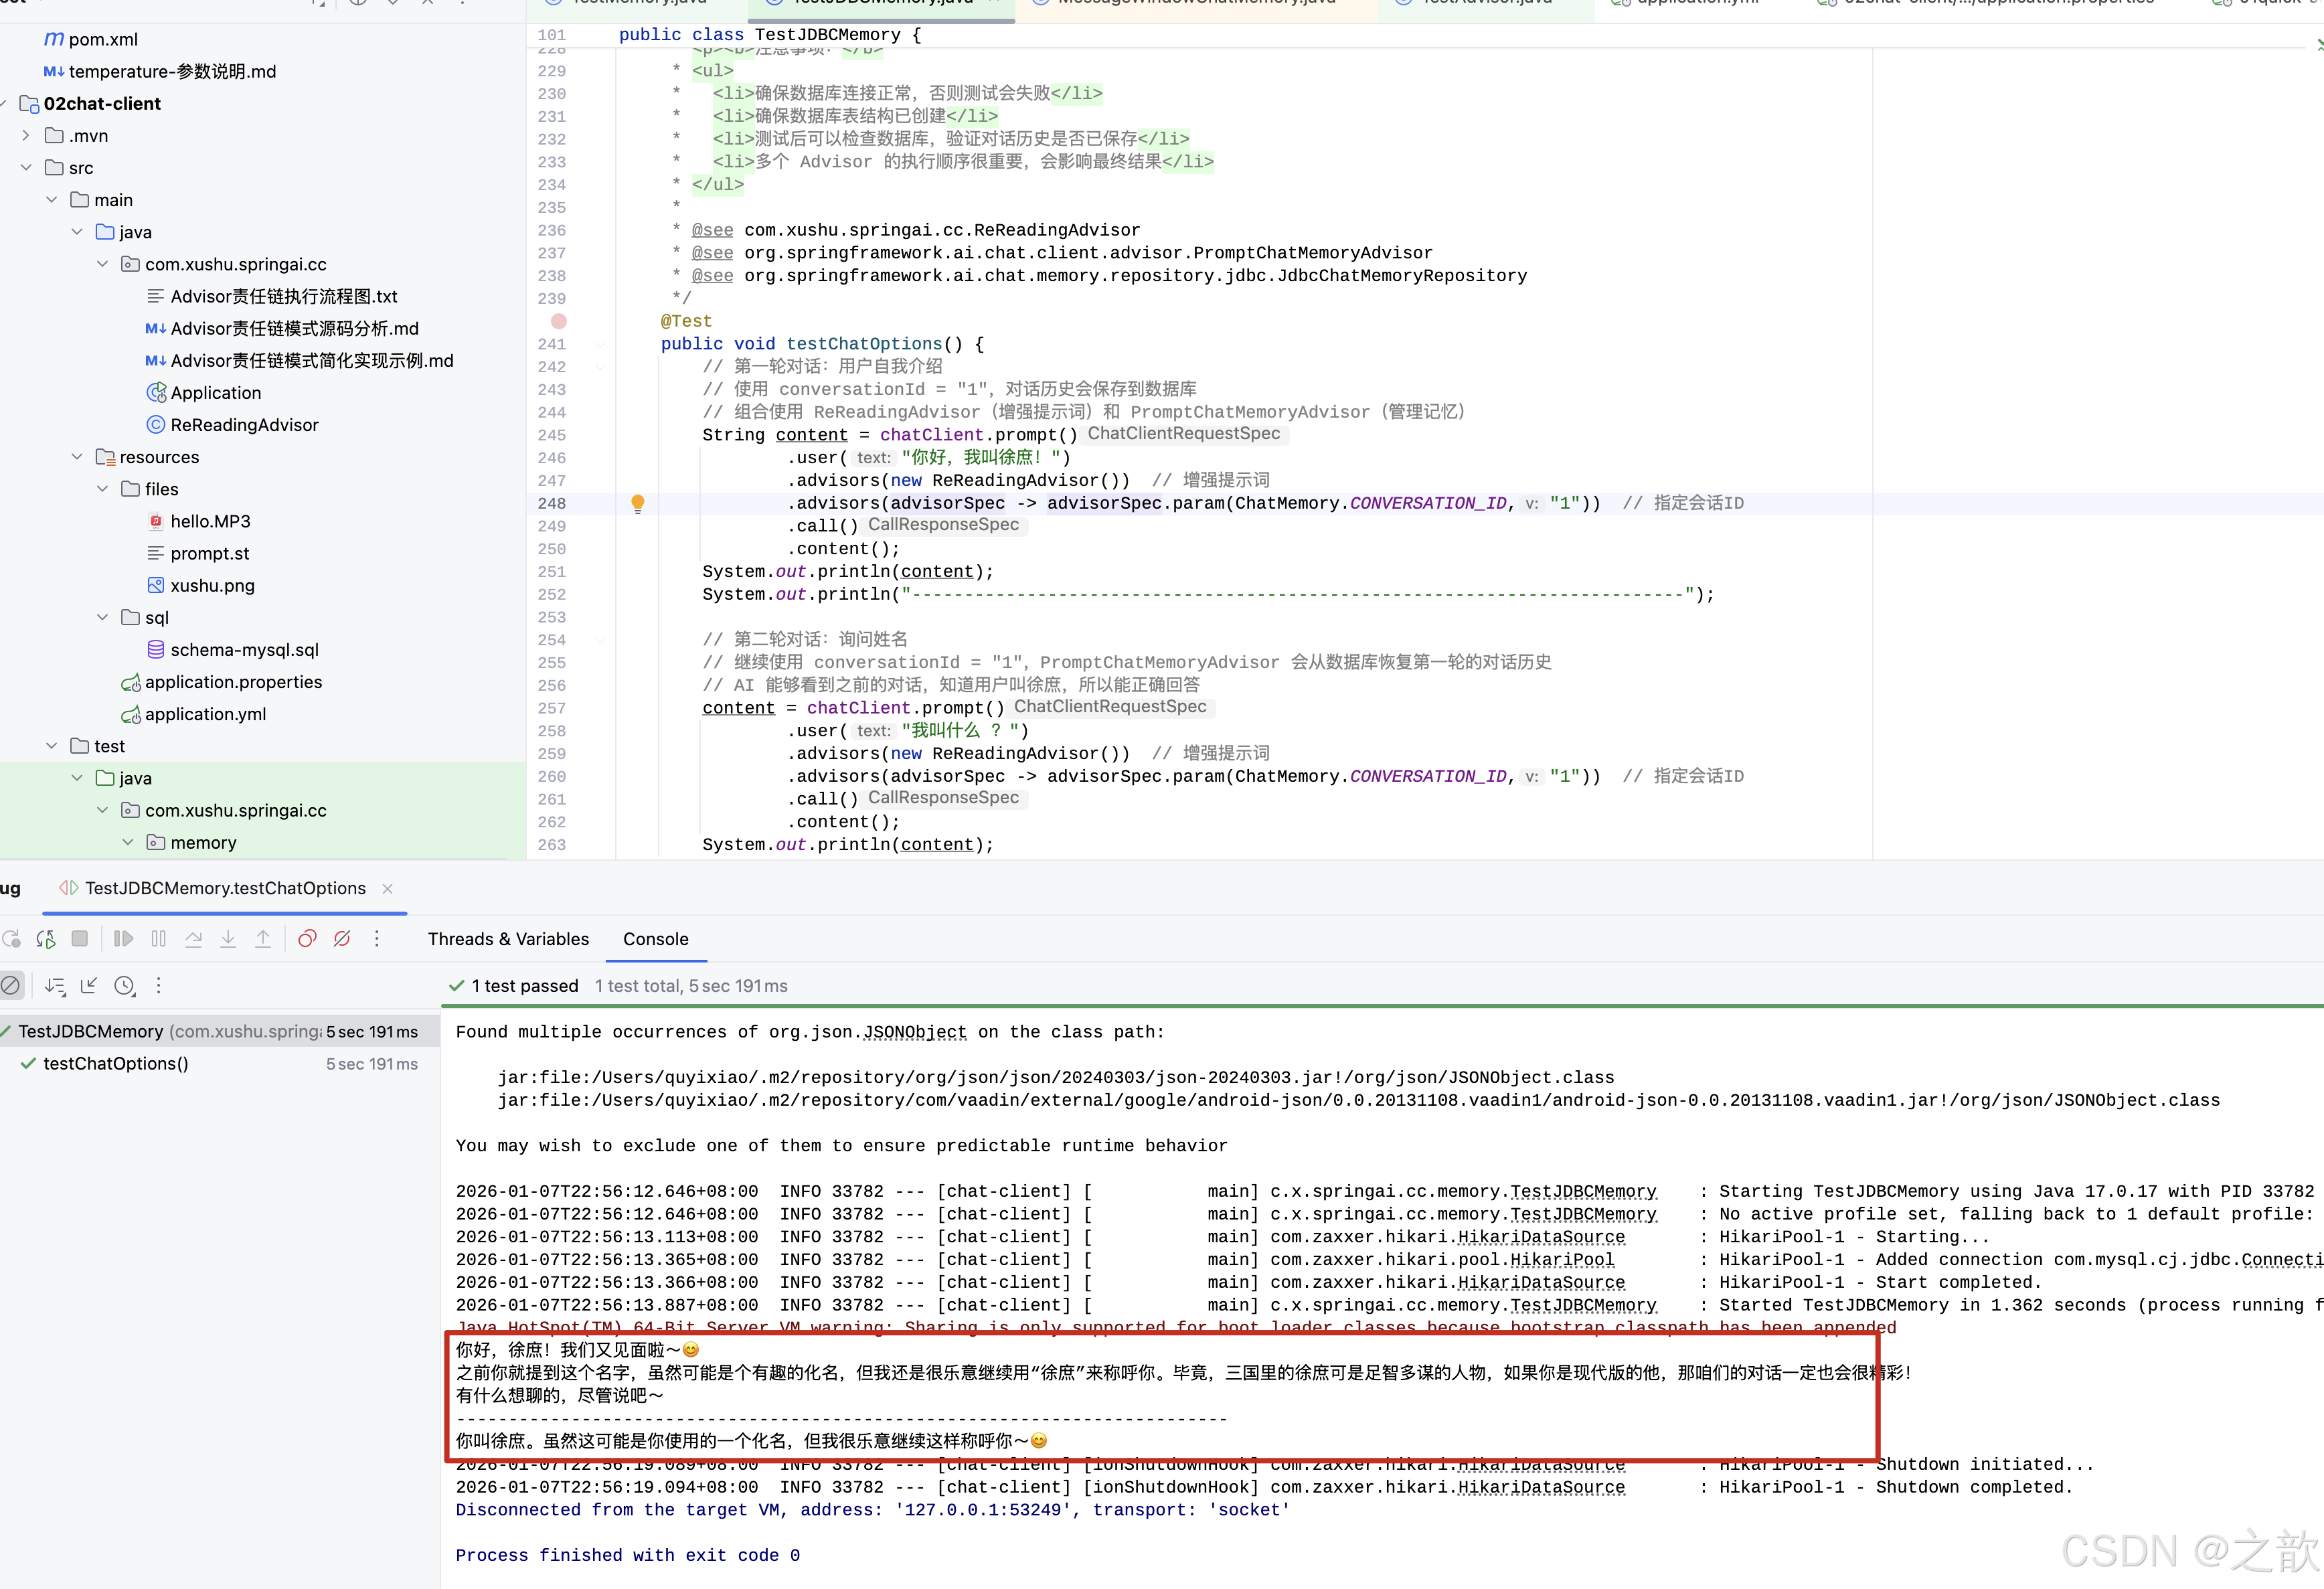Select the Console tab
The image size is (2324, 1589).
point(655,939)
